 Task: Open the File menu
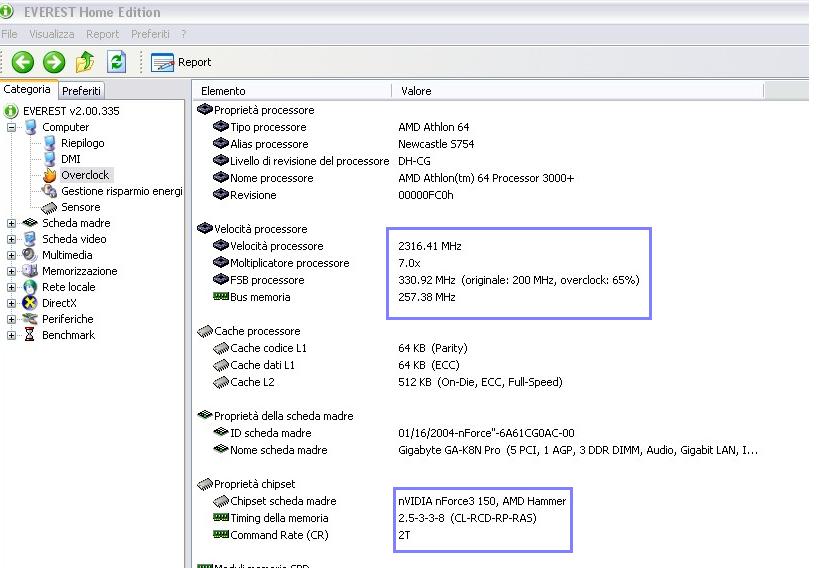tap(9, 34)
